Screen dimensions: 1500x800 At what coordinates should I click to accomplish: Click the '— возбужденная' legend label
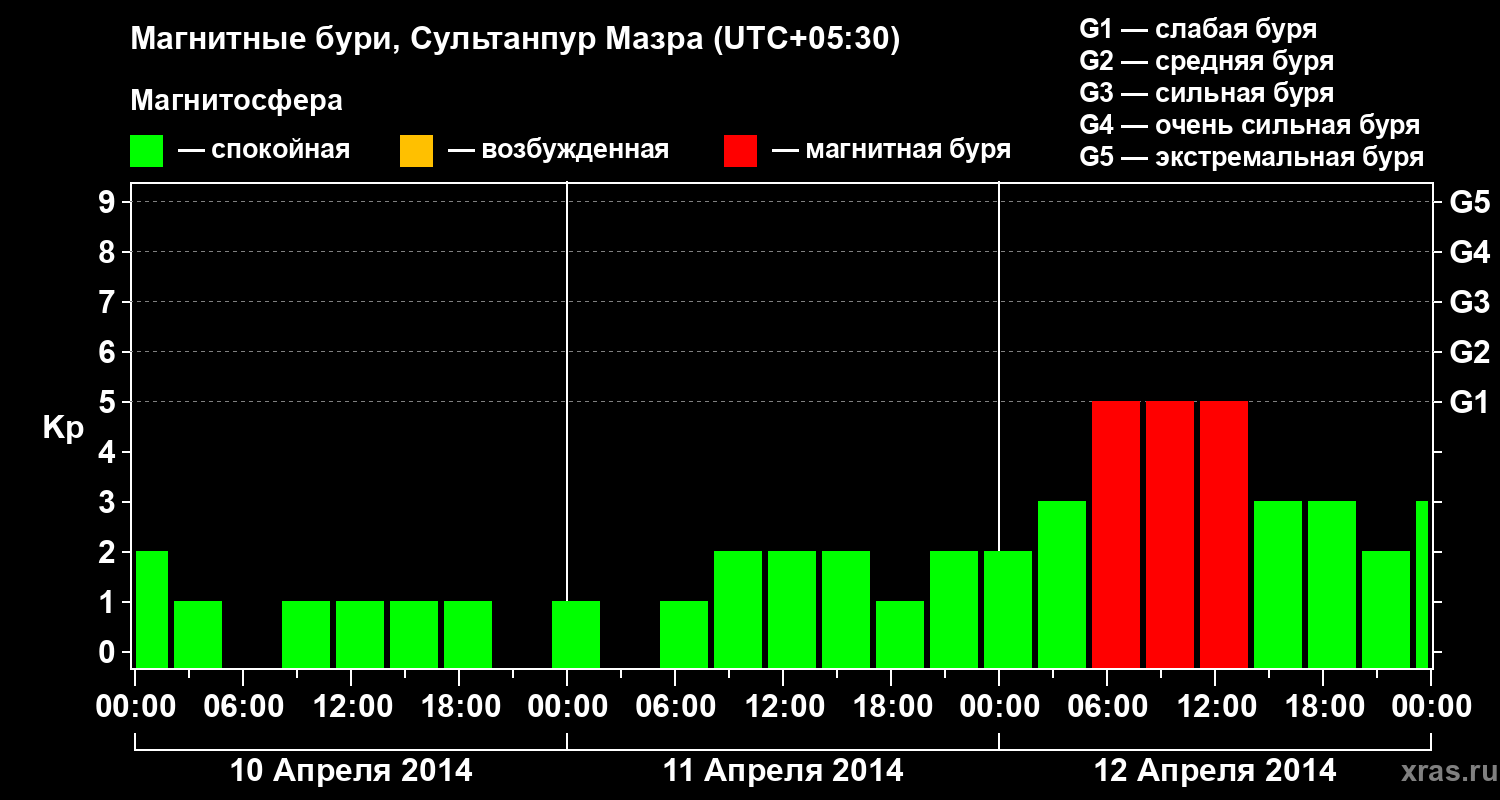click(558, 151)
